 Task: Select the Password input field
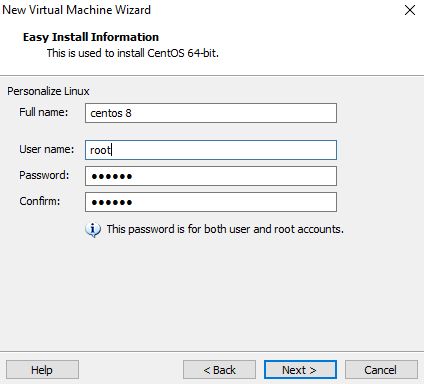click(211, 176)
